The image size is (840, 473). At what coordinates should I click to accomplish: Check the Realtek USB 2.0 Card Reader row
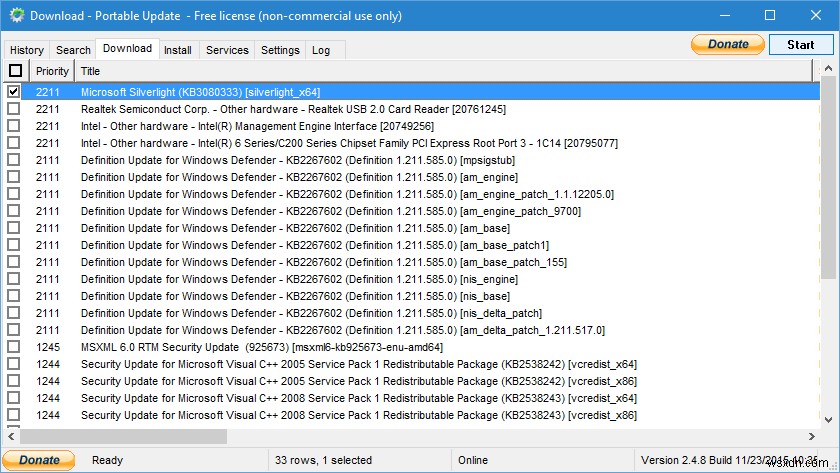[x=13, y=109]
